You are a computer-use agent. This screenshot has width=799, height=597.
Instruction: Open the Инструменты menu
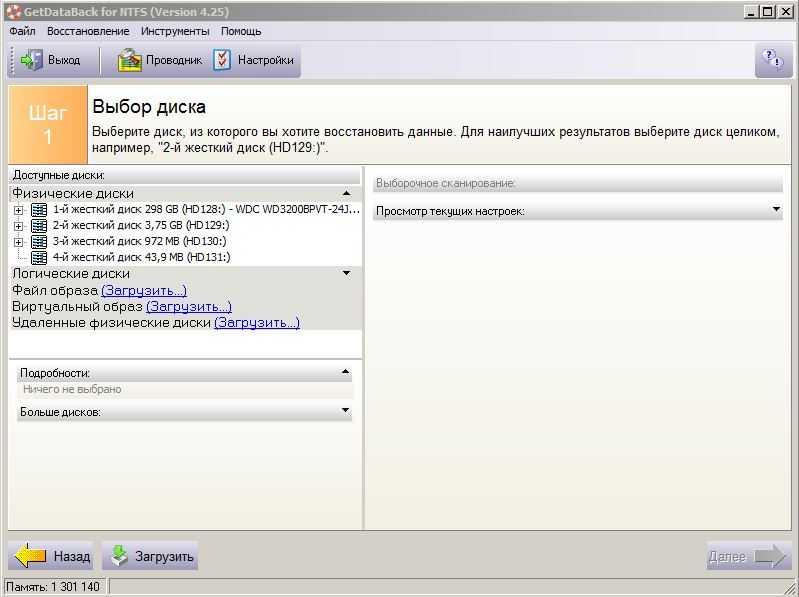tap(175, 31)
